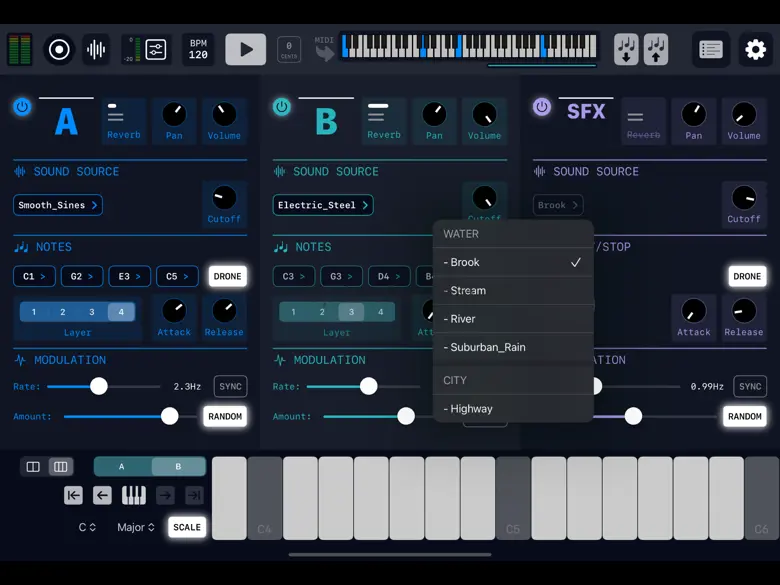Choose Suburban_Rain sound
780x585 pixels.
(513, 347)
